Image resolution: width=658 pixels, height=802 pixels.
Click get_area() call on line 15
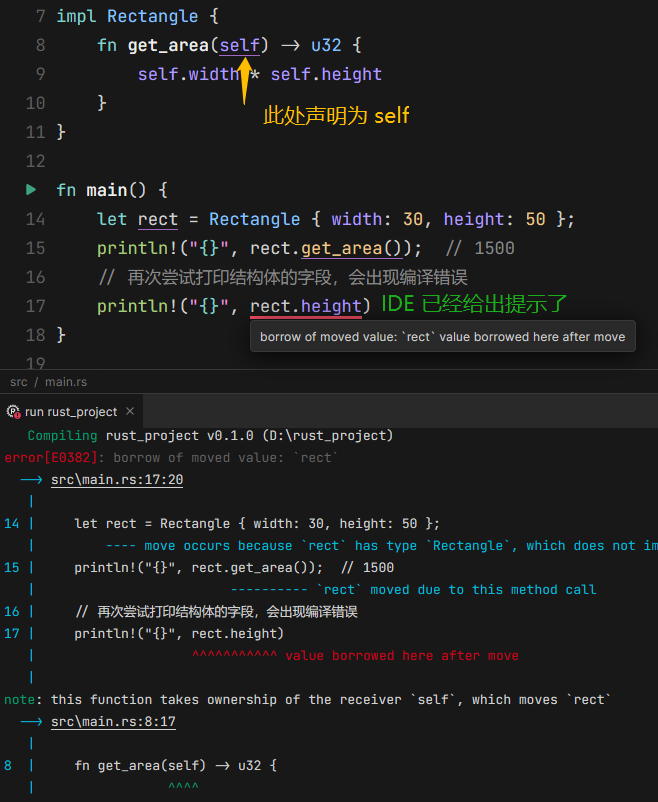(x=352, y=249)
